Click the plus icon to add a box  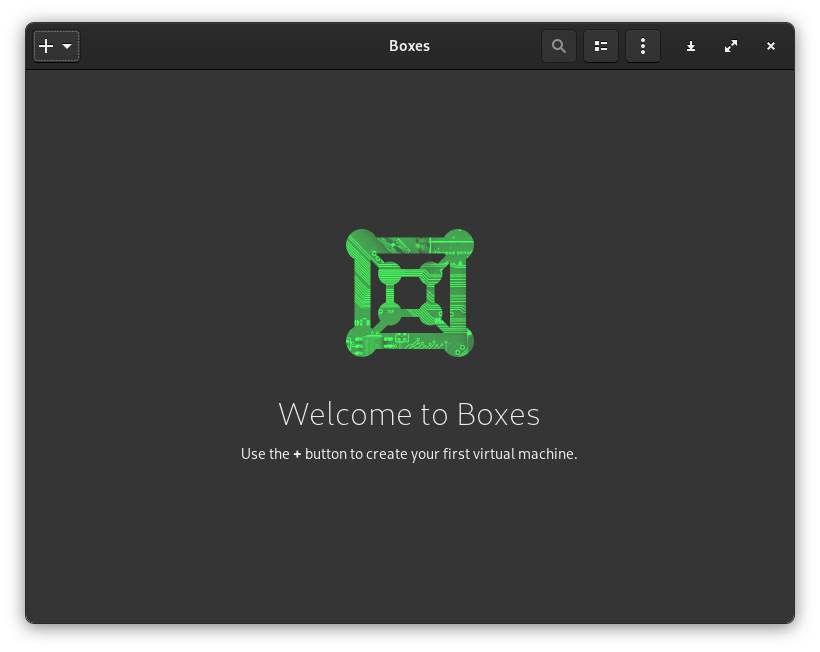[x=46, y=46]
